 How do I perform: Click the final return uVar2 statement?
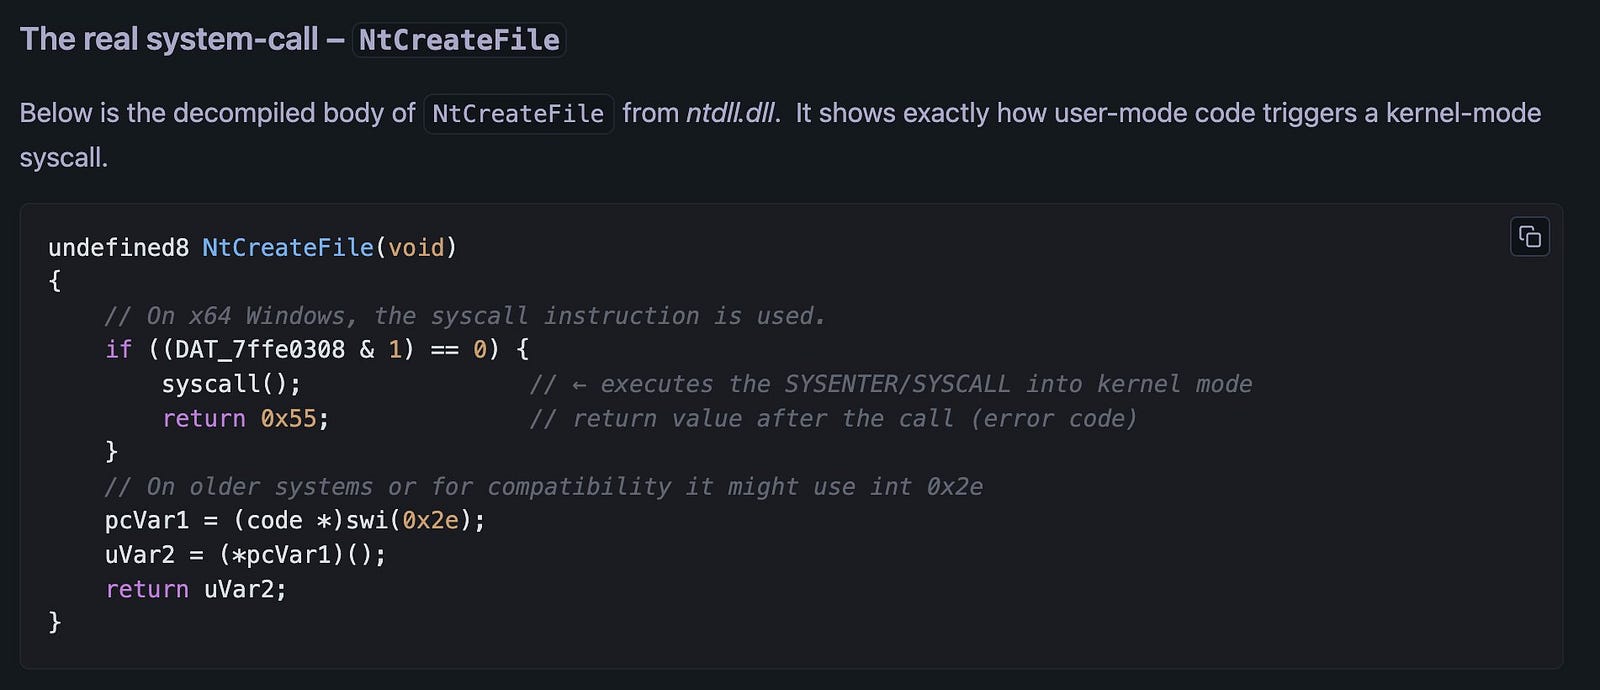[196, 589]
